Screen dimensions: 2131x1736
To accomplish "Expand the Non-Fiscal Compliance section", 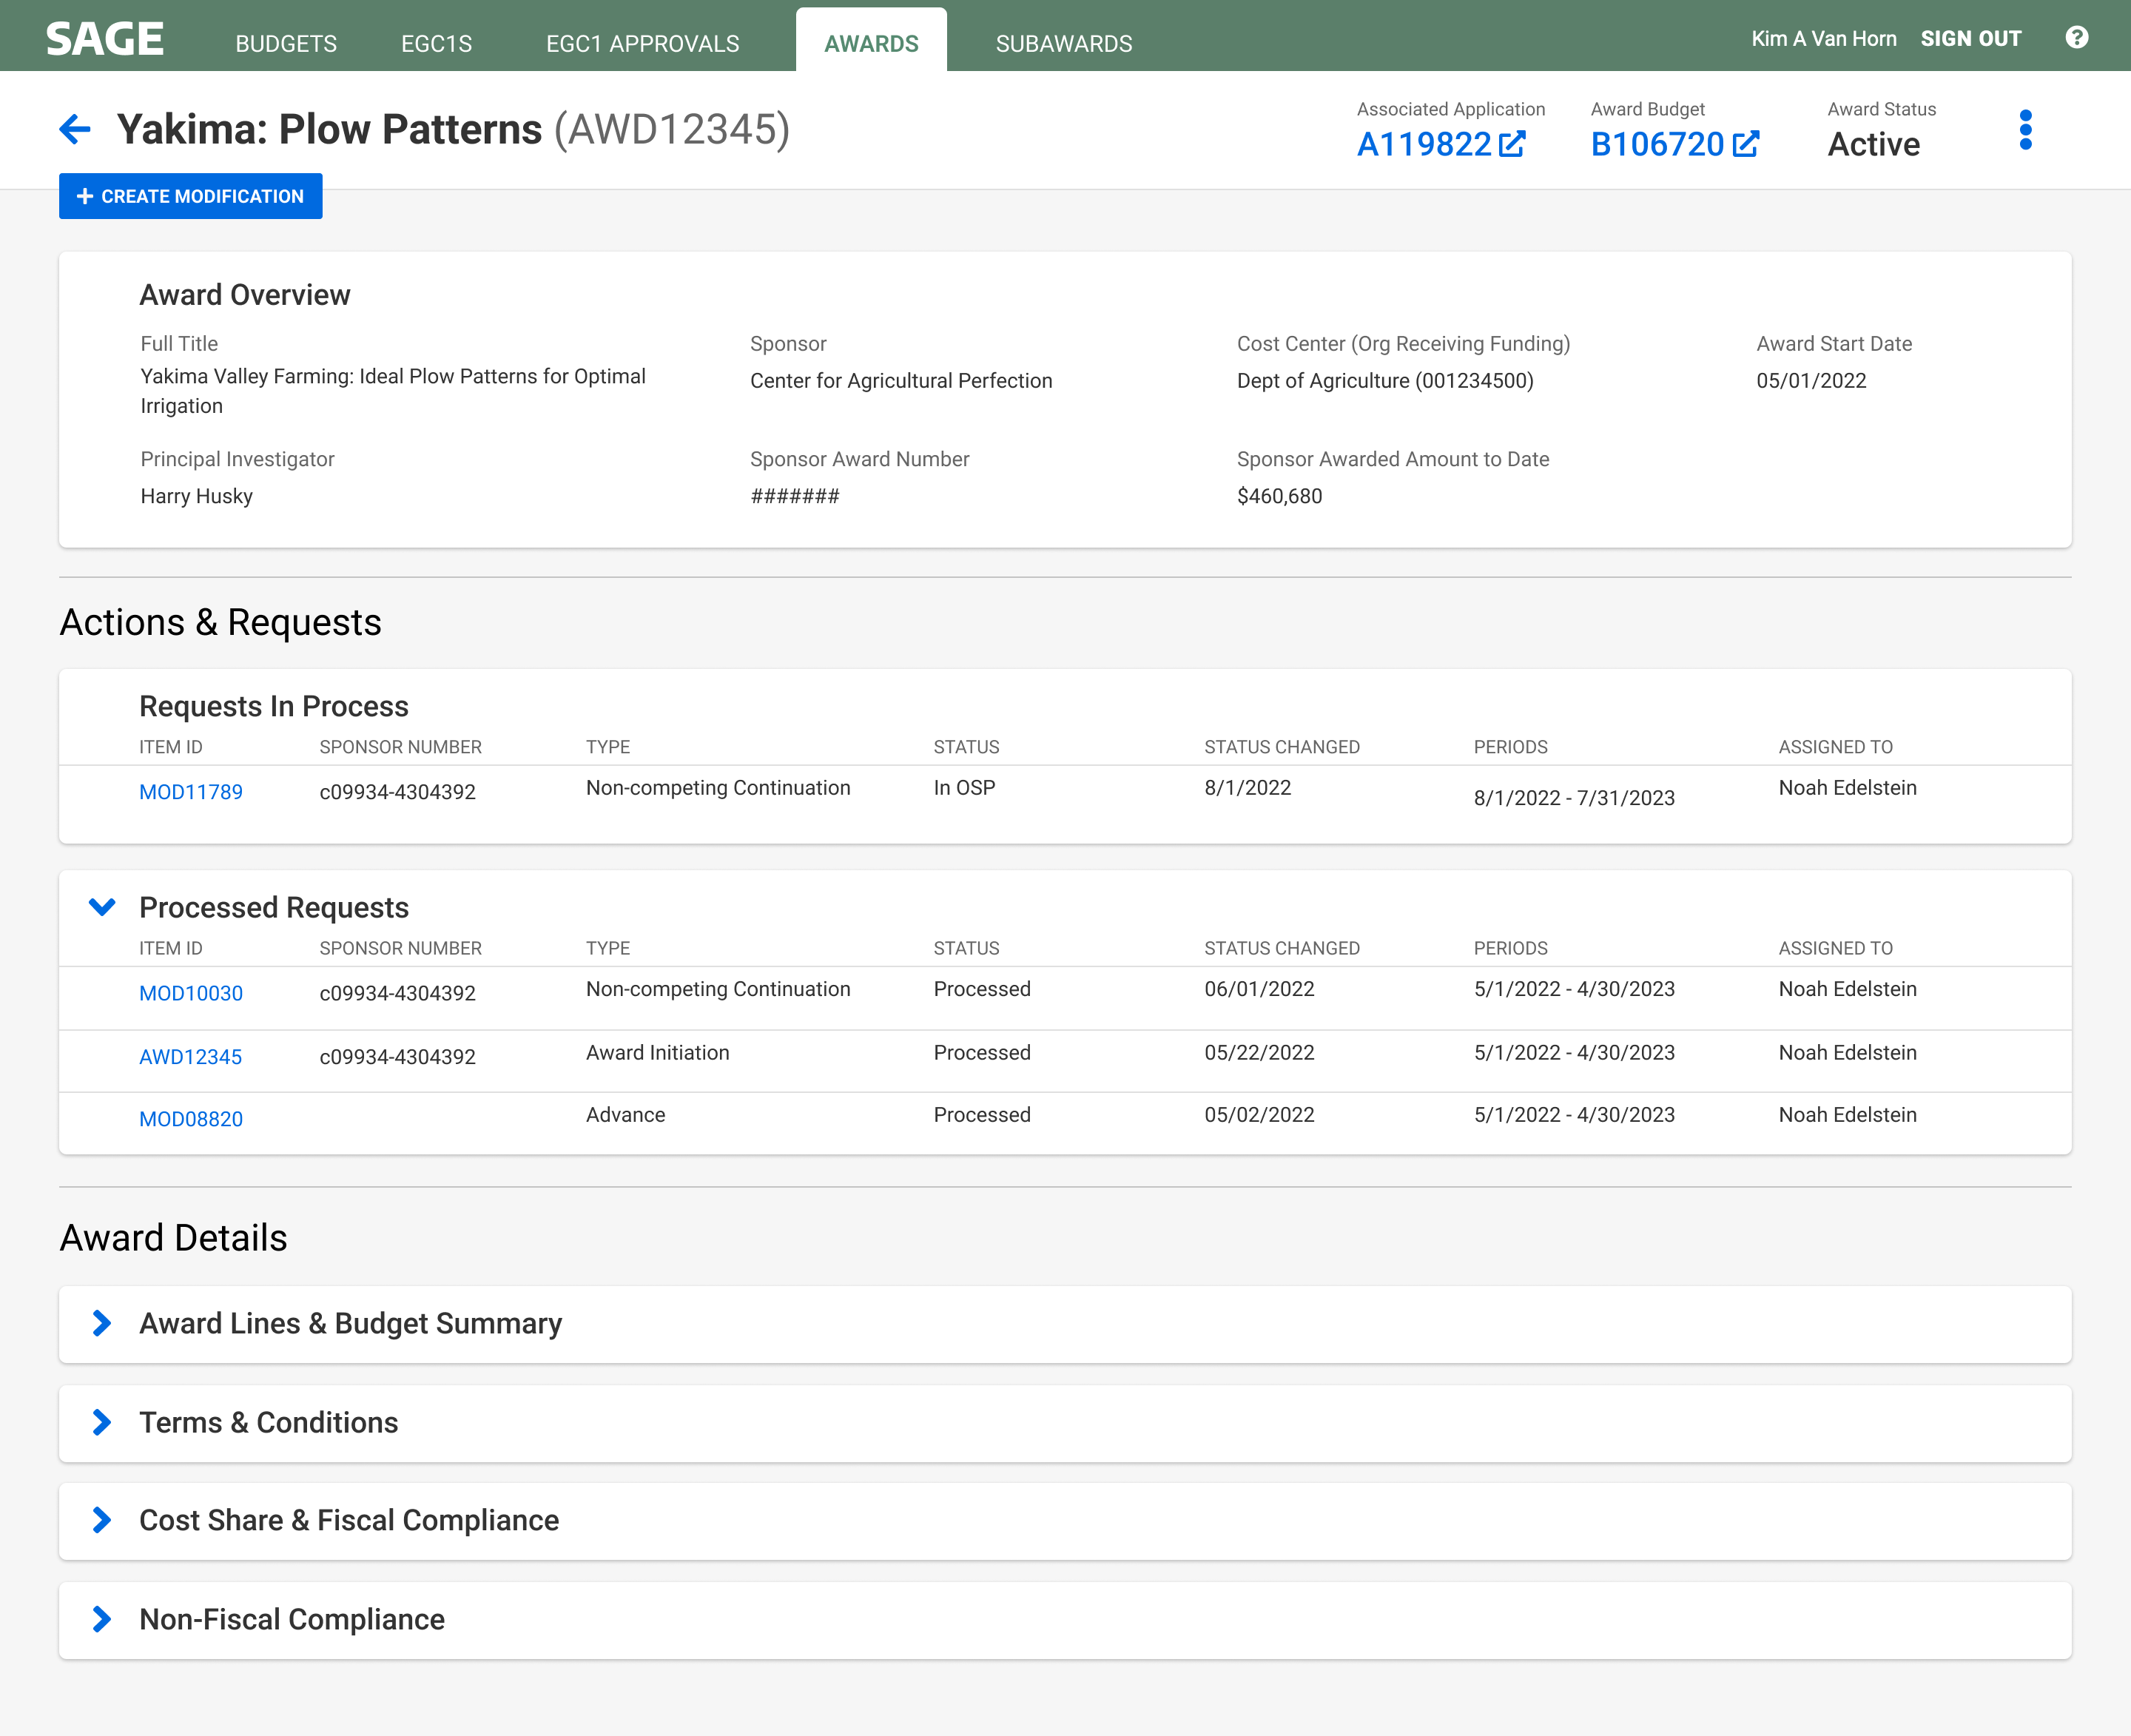I will (x=102, y=1619).
